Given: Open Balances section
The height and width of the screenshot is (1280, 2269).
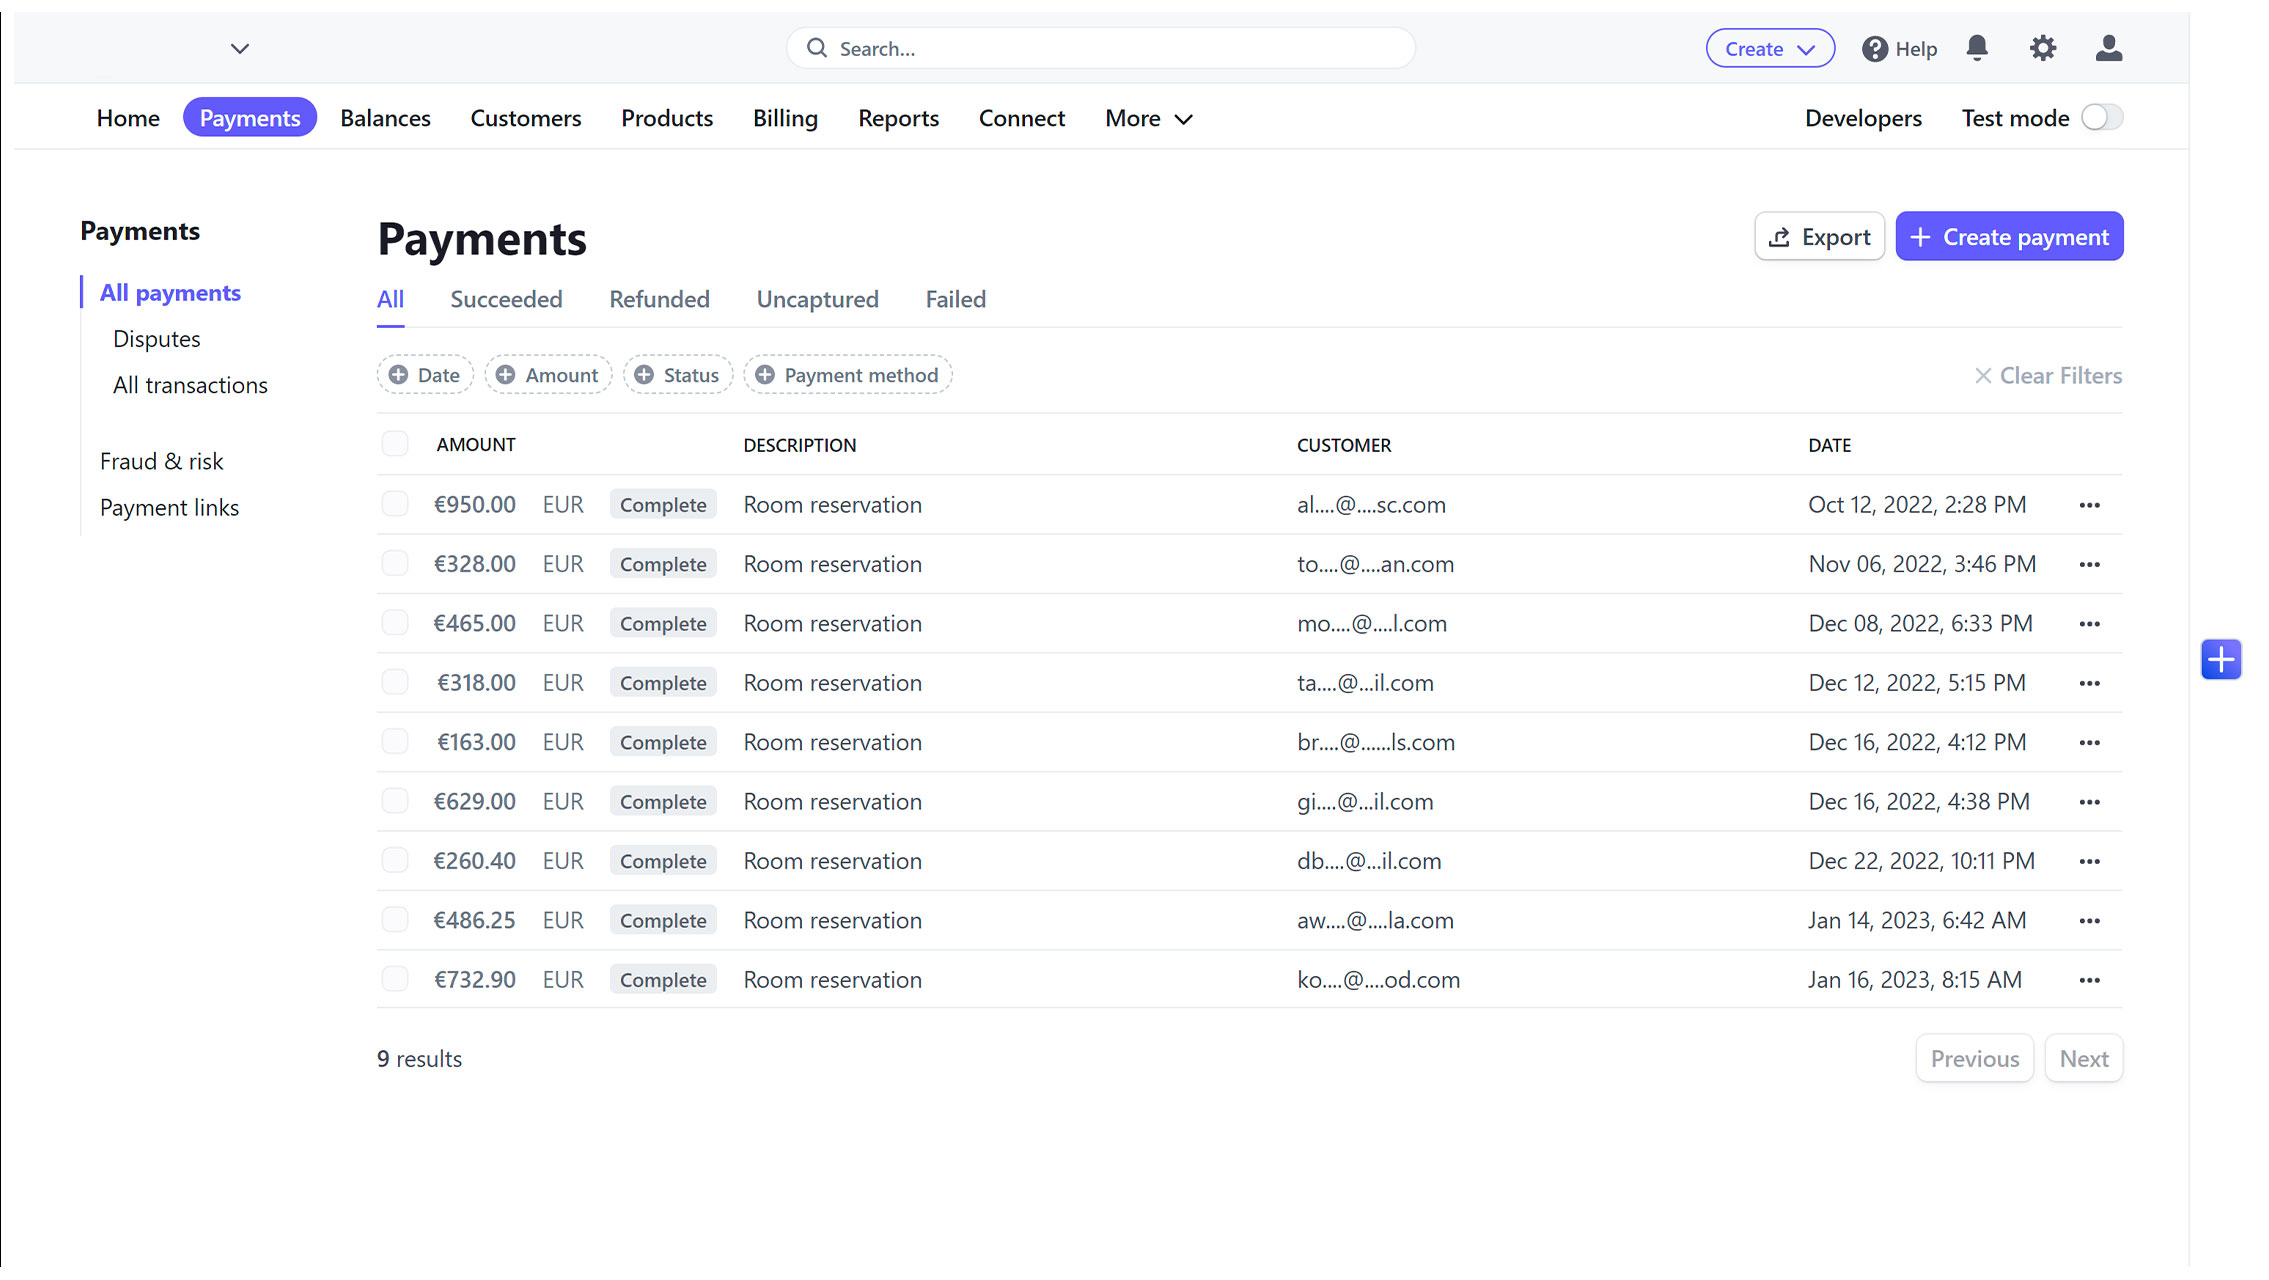Looking at the screenshot, I should [x=385, y=118].
